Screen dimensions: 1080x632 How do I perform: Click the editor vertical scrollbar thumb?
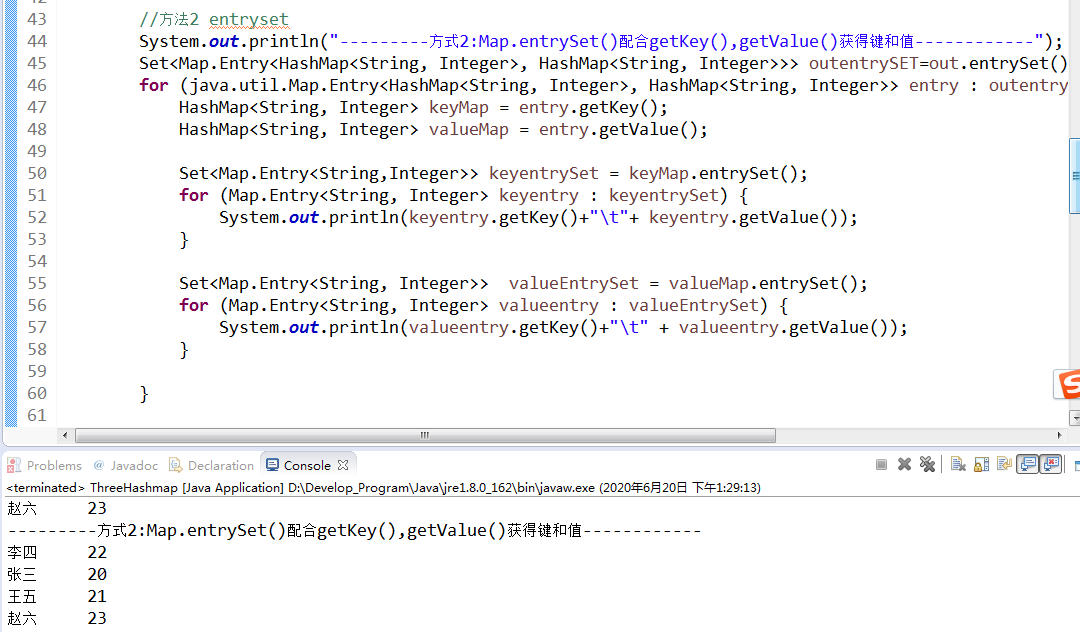tap(1074, 176)
